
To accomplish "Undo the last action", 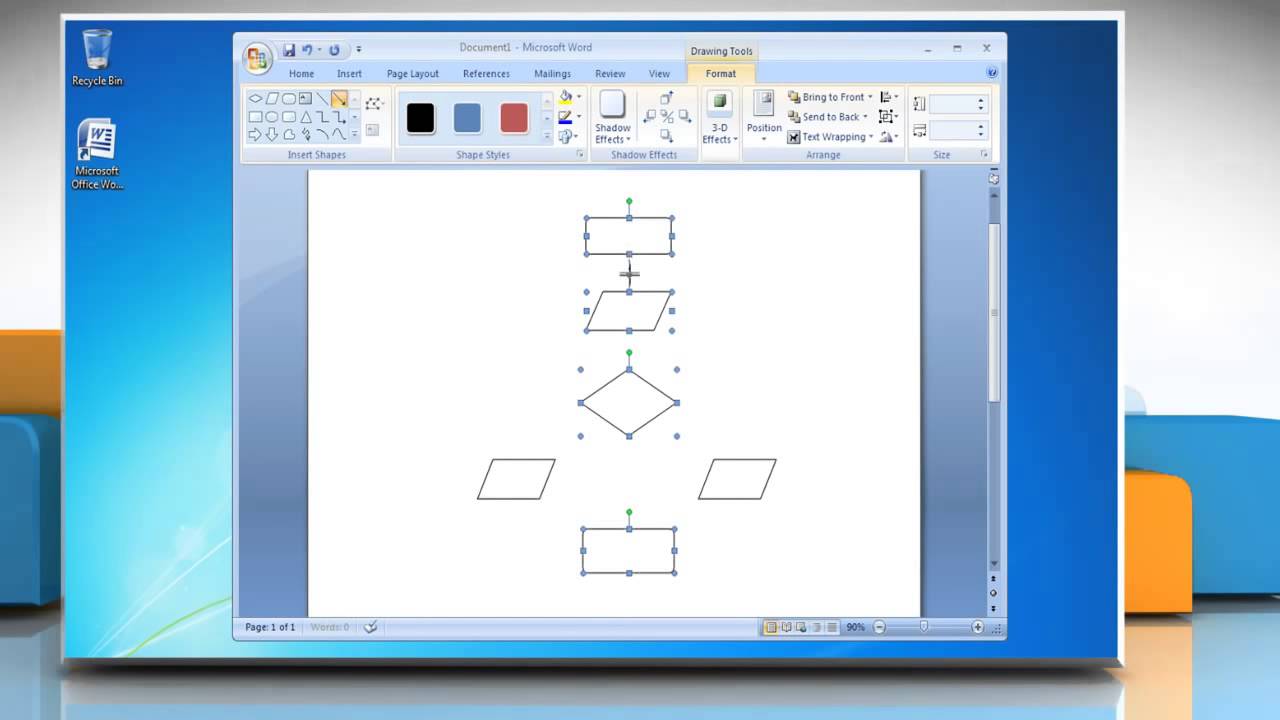I will click(x=308, y=50).
